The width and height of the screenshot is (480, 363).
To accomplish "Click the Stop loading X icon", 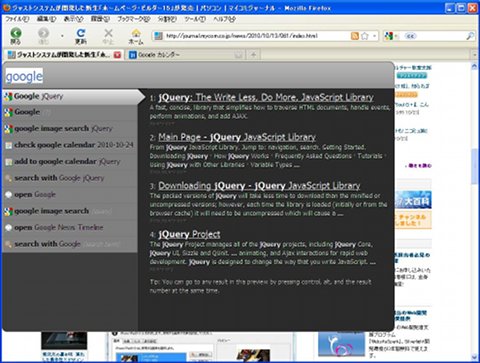I will 108,33.
